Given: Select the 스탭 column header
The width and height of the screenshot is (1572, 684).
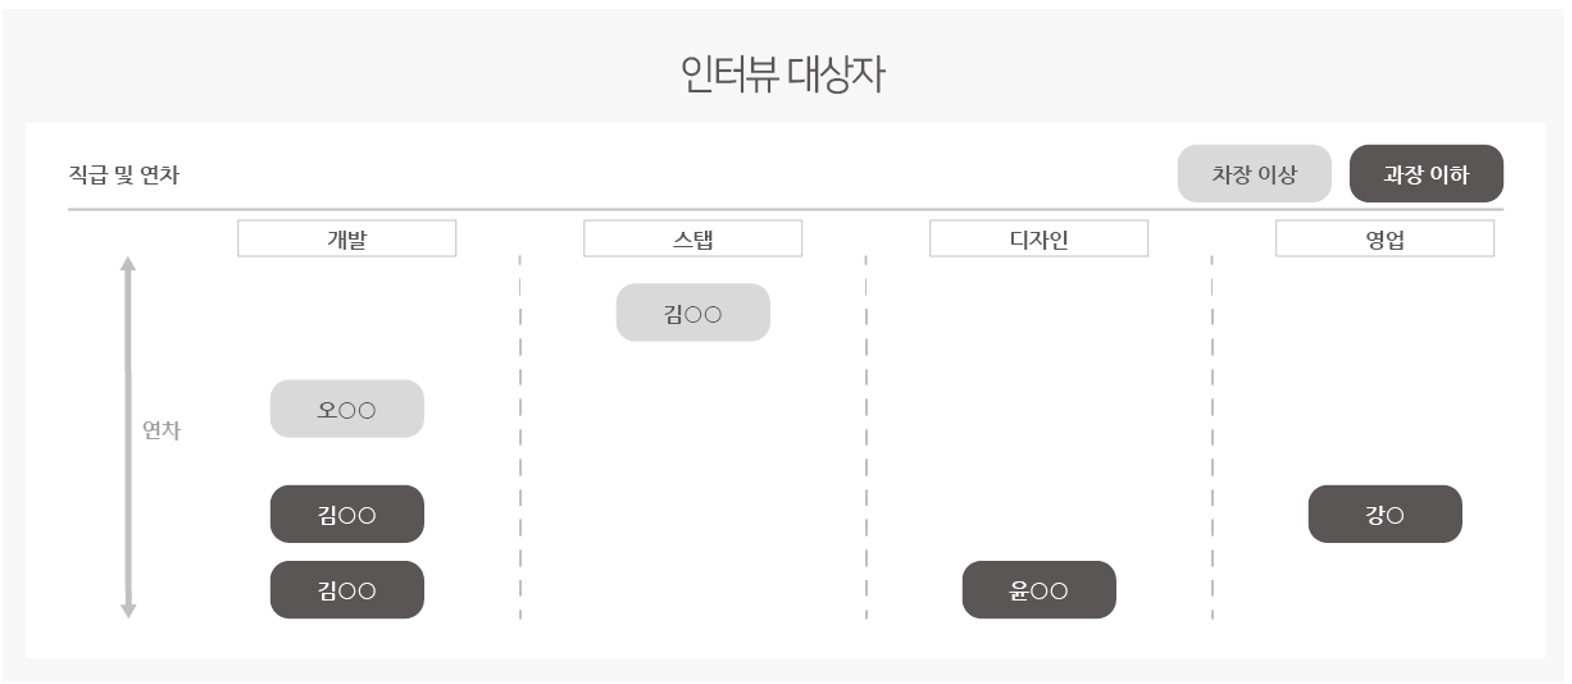Looking at the screenshot, I should point(693,239).
